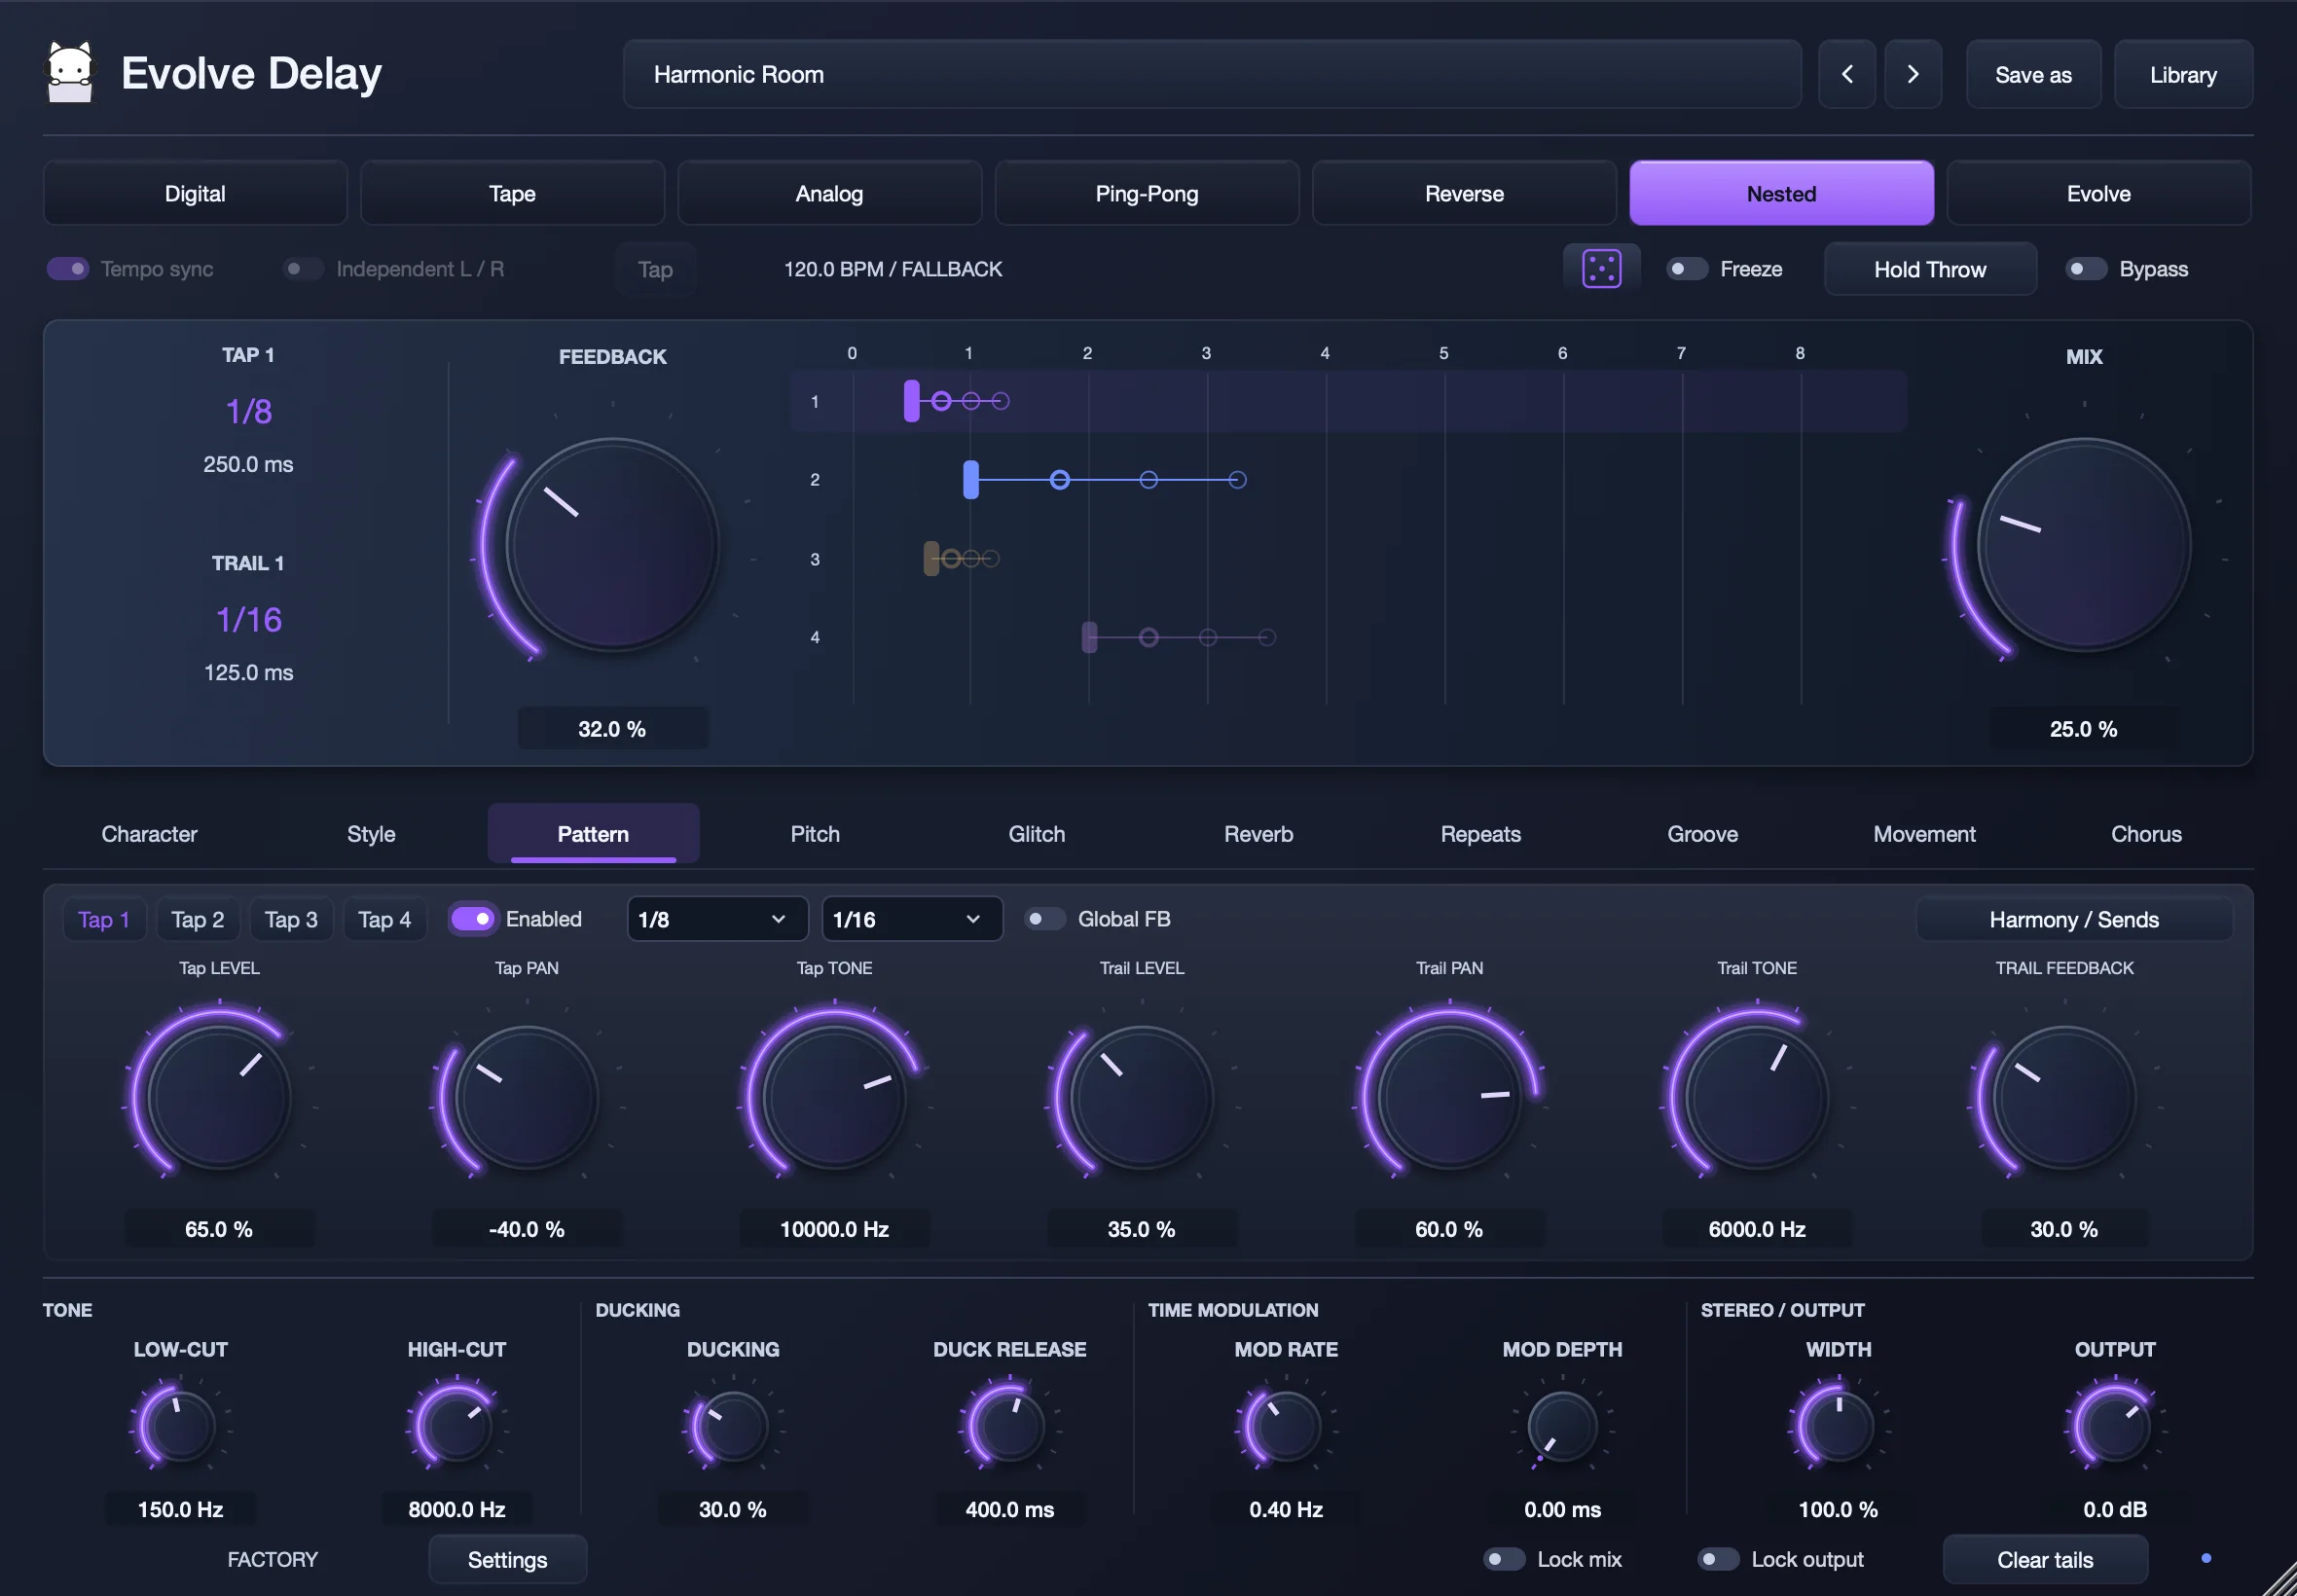Select tap 1 handle in delay timeline
Image resolution: width=2297 pixels, height=1596 pixels.
911,401
